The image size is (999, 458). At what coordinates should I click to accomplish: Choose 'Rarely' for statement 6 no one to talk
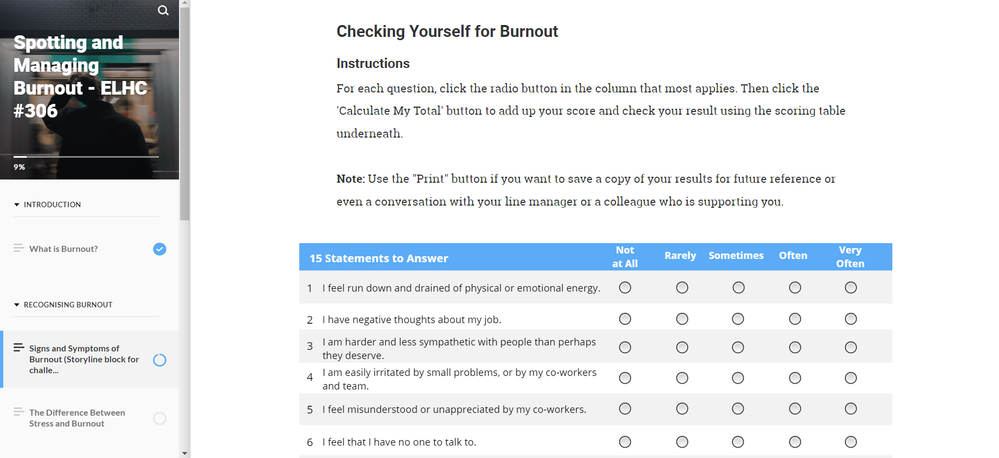pos(682,441)
